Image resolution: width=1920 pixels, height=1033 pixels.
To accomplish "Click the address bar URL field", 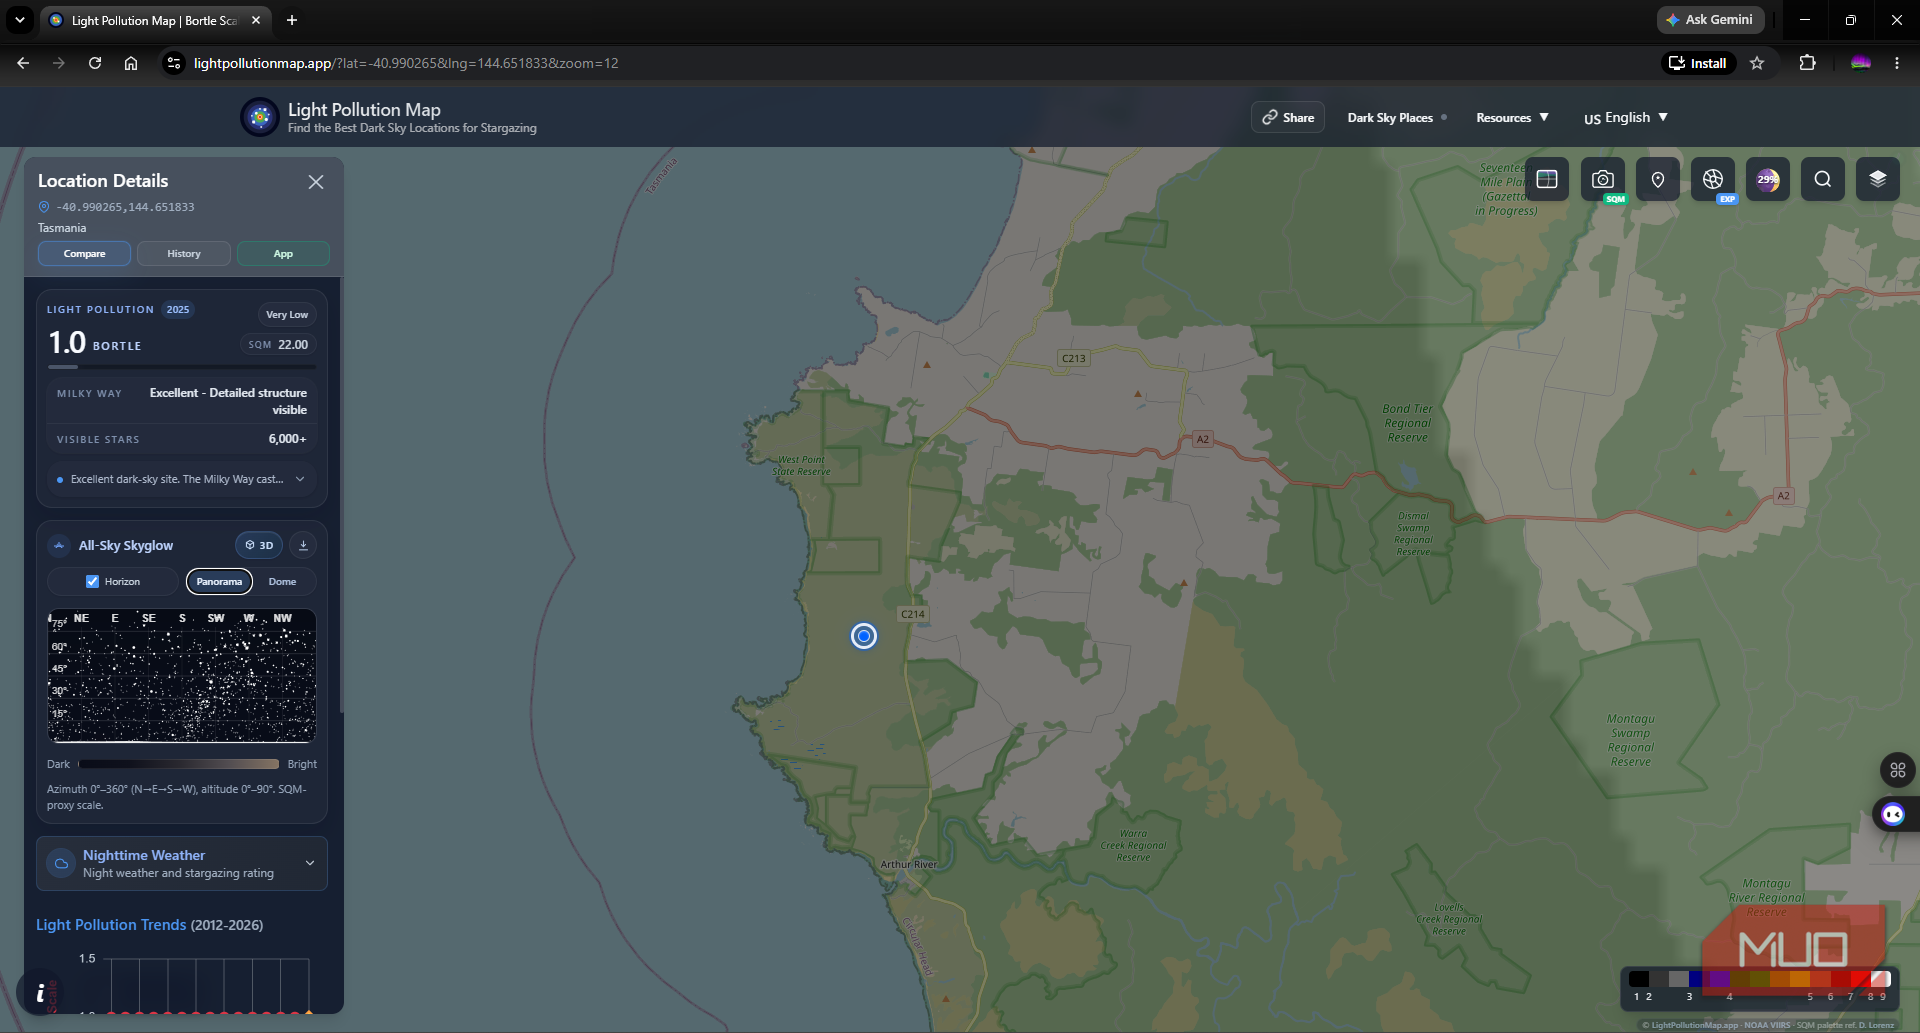I will click(900, 63).
